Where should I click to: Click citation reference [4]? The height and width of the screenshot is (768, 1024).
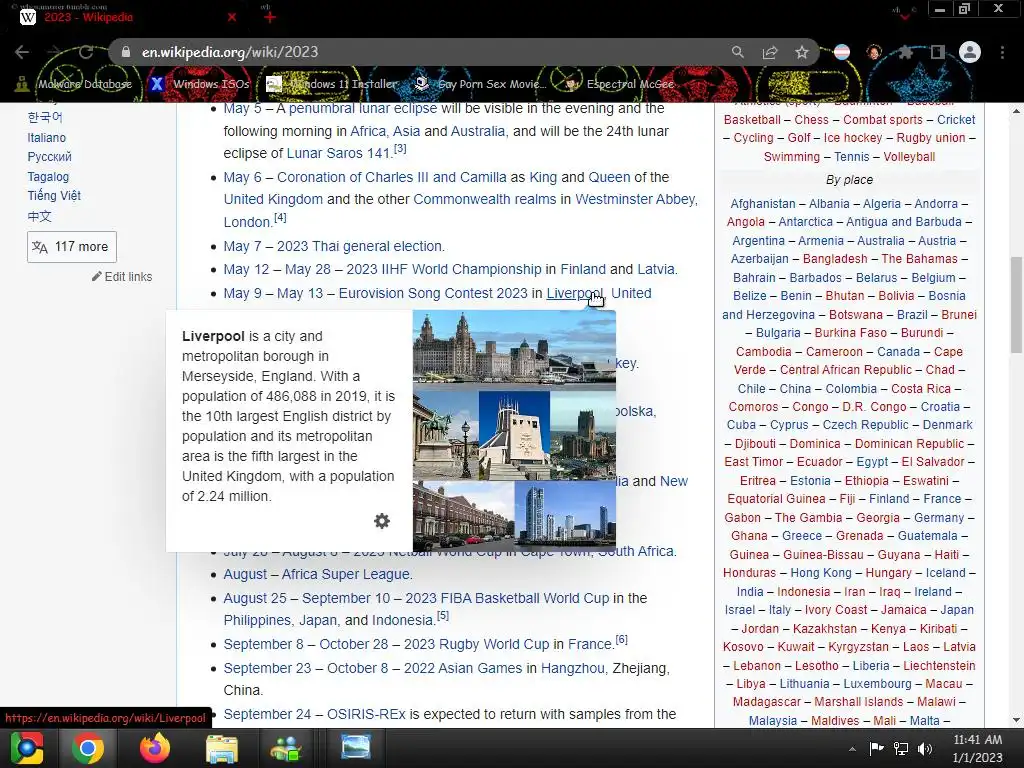pos(280,217)
